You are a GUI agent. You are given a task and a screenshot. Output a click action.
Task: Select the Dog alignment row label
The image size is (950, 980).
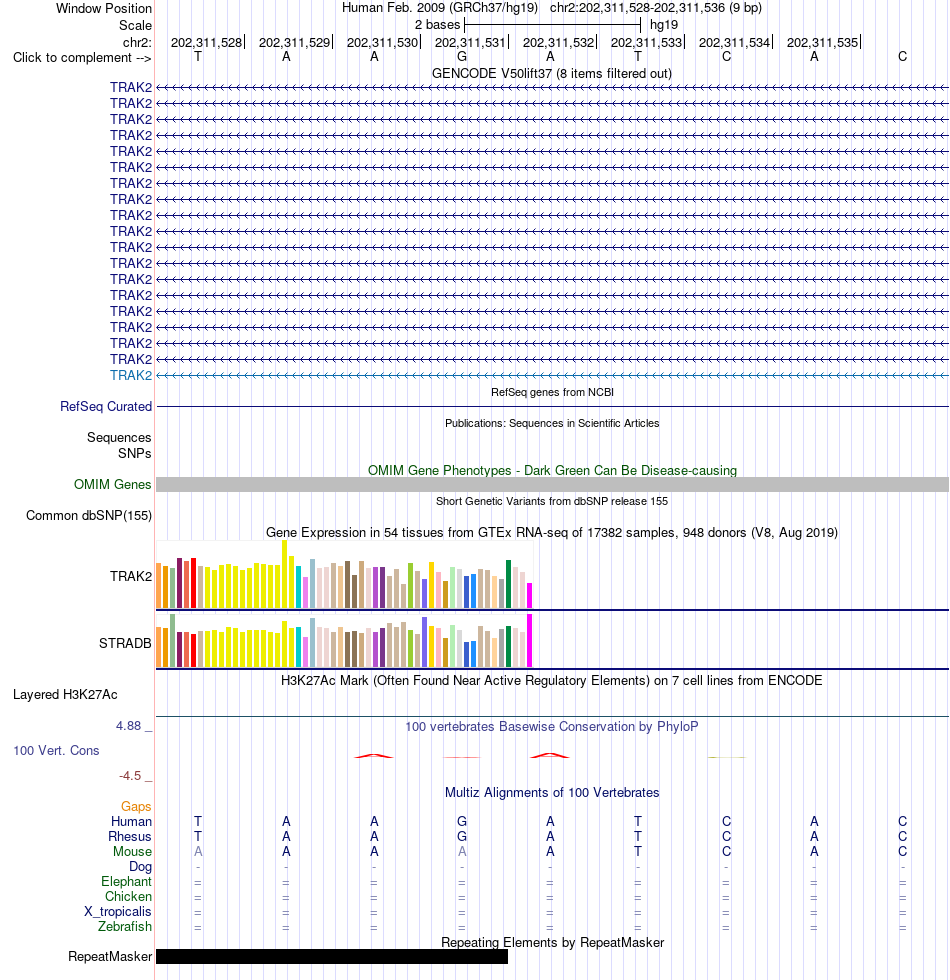click(140, 866)
